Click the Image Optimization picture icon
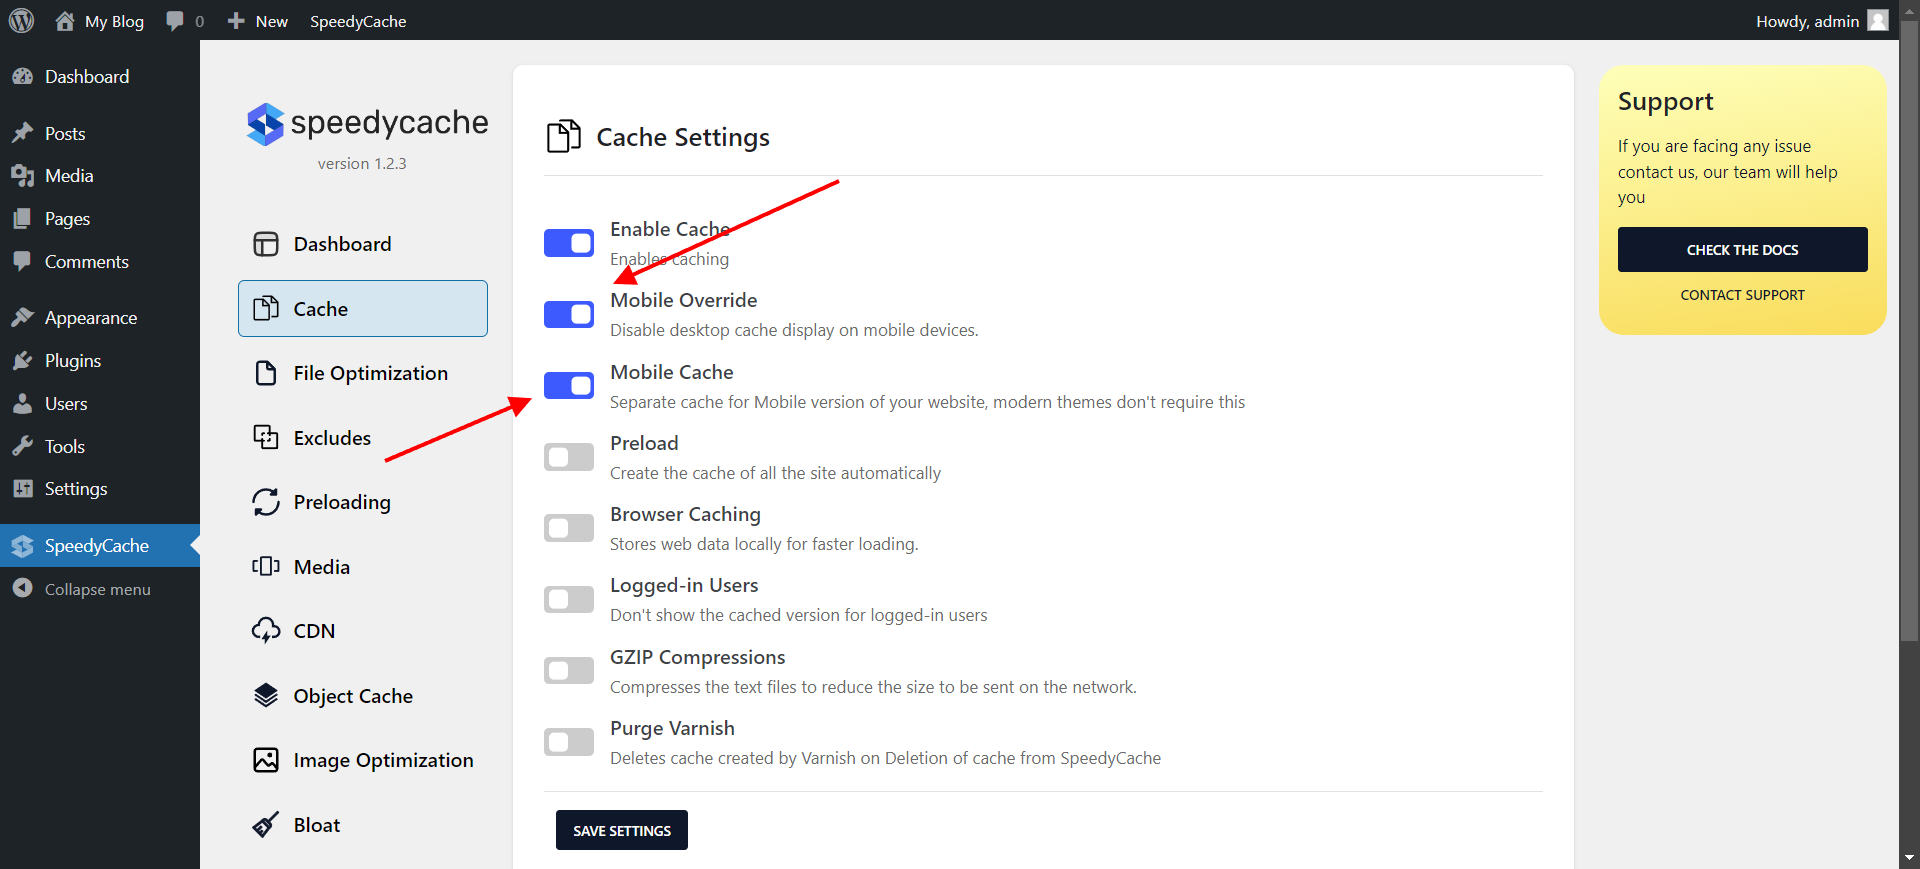 266,760
